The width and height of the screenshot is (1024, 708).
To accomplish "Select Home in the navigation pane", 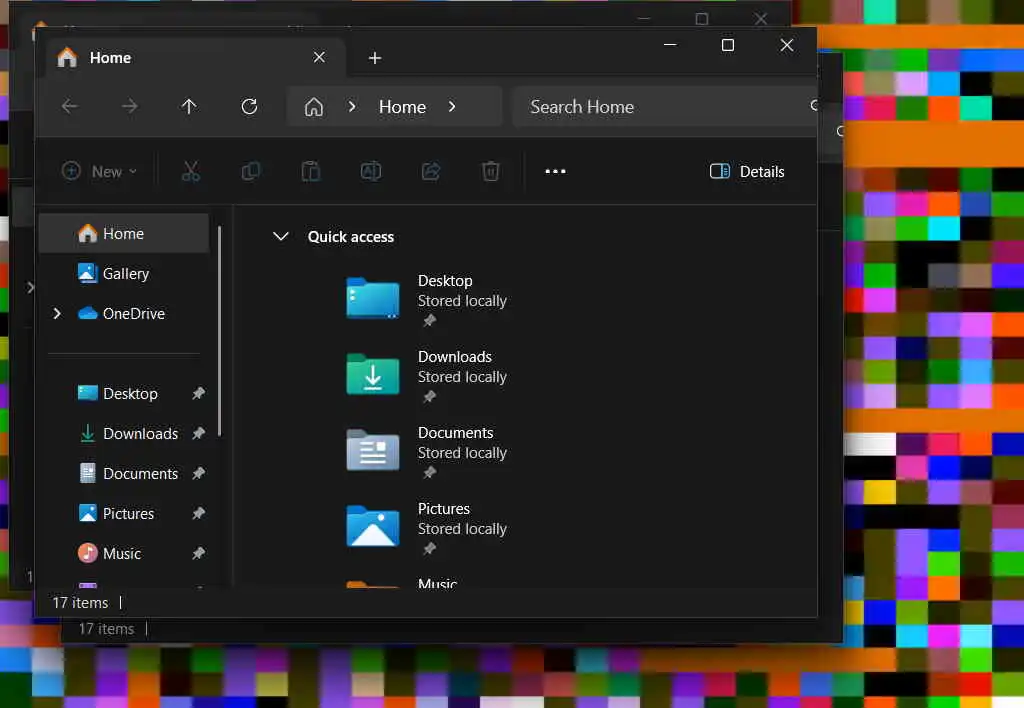I will pyautogui.click(x=124, y=233).
